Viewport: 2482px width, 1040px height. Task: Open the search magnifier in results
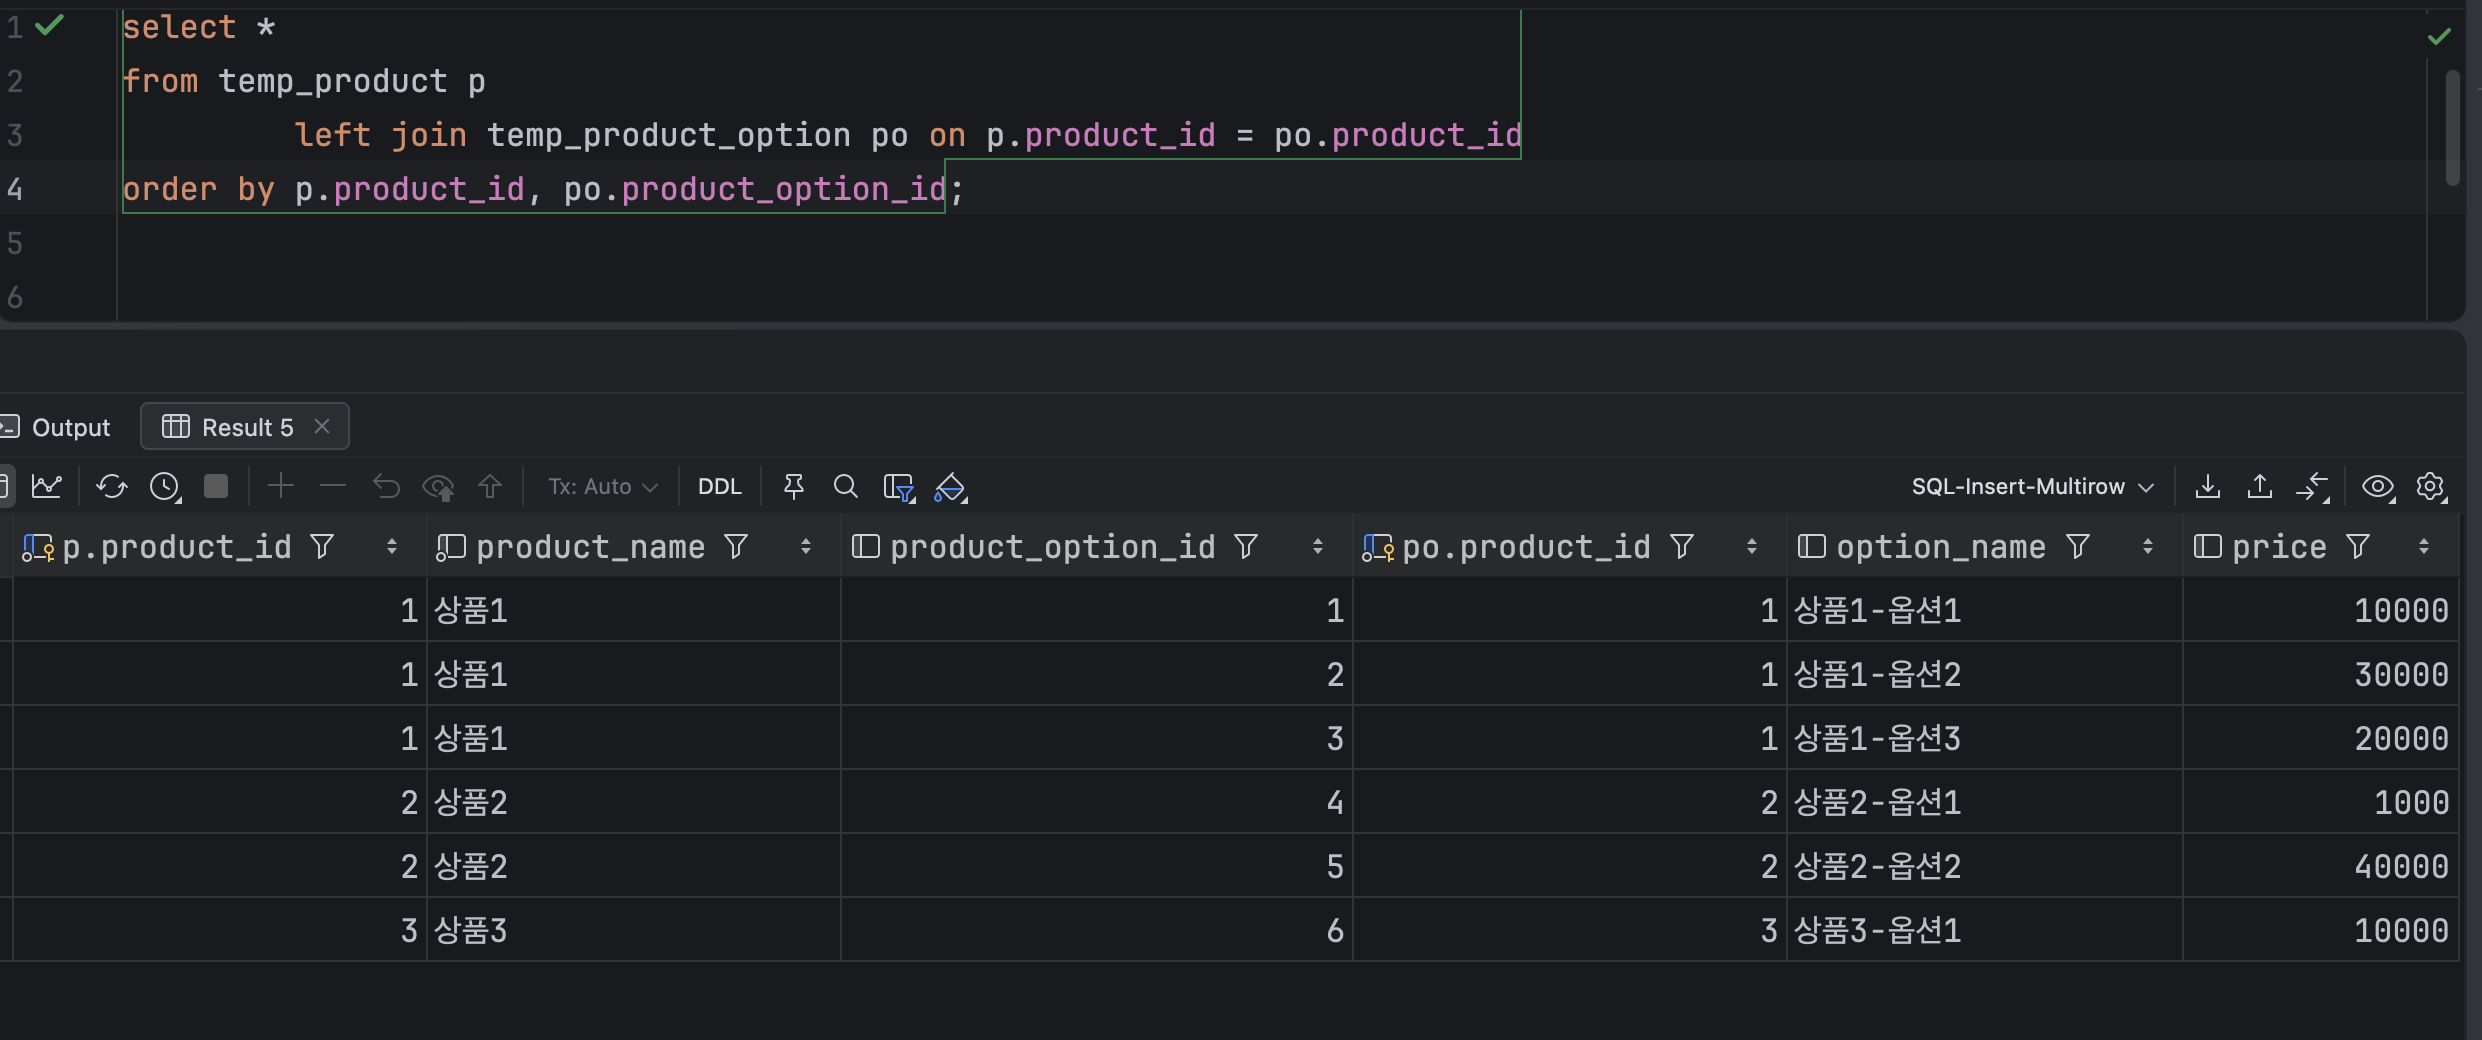(x=845, y=487)
